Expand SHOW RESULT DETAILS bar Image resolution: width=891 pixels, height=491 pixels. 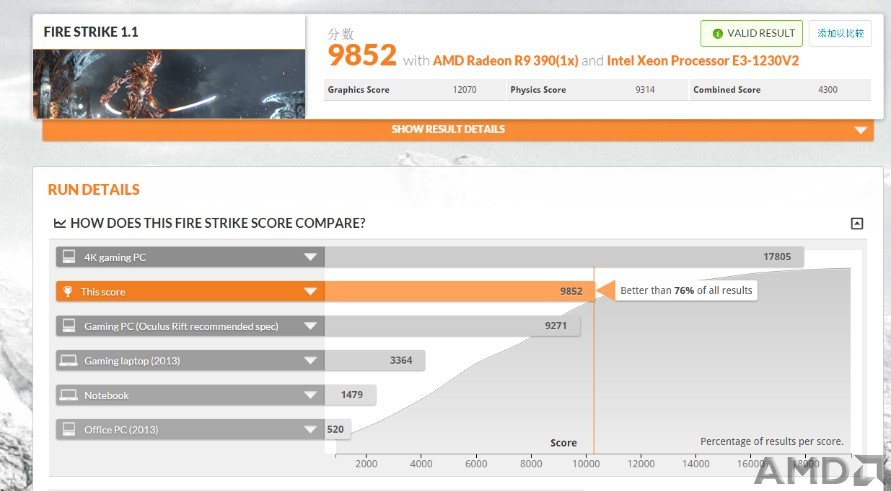pos(458,130)
